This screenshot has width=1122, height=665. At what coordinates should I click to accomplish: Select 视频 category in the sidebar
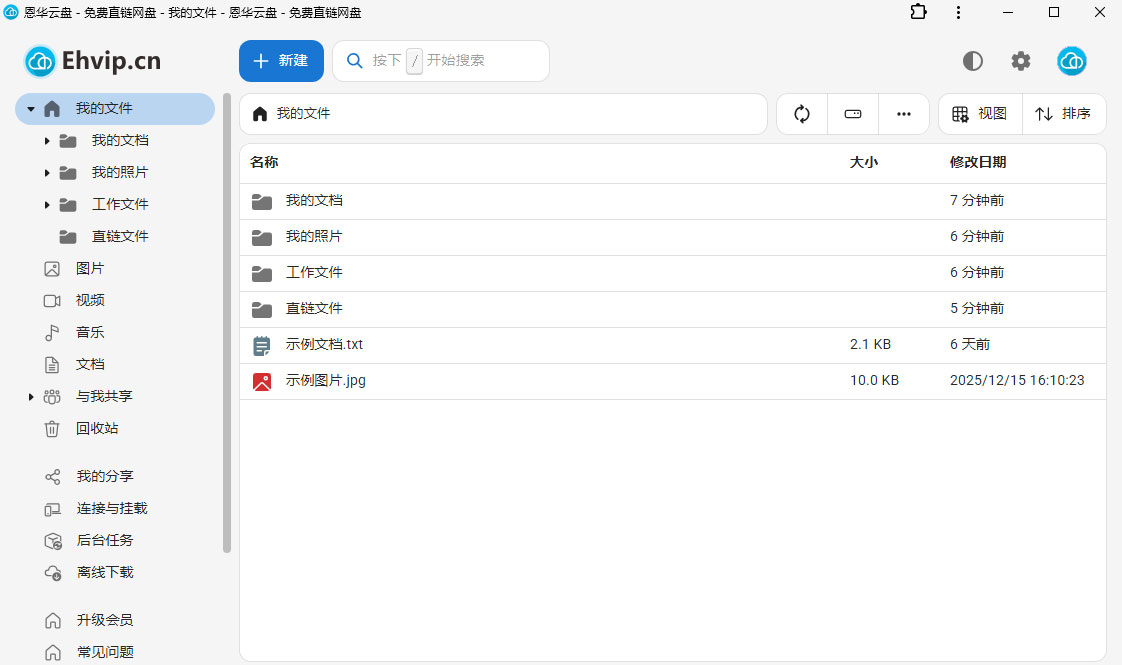90,300
